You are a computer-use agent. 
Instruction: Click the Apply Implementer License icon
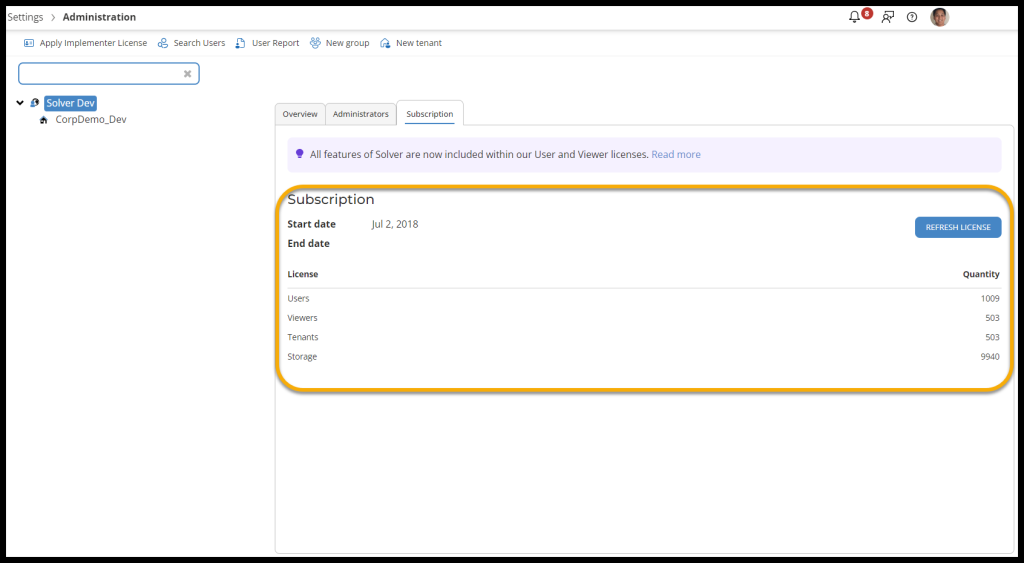coord(29,43)
